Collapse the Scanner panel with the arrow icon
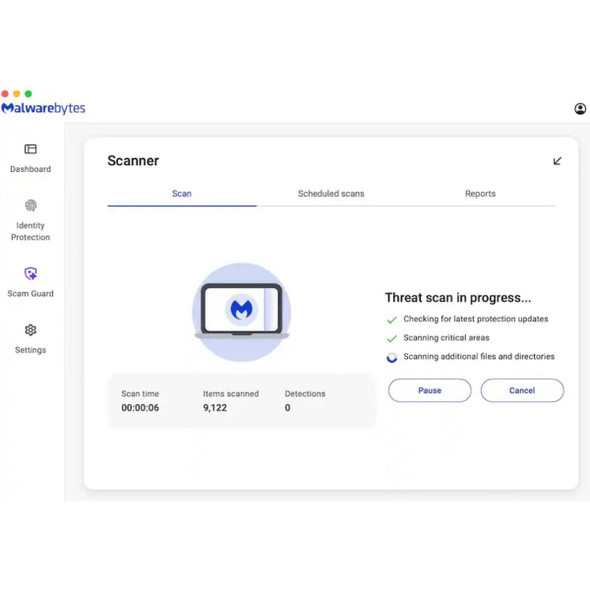This screenshot has height=590, width=590. (557, 161)
